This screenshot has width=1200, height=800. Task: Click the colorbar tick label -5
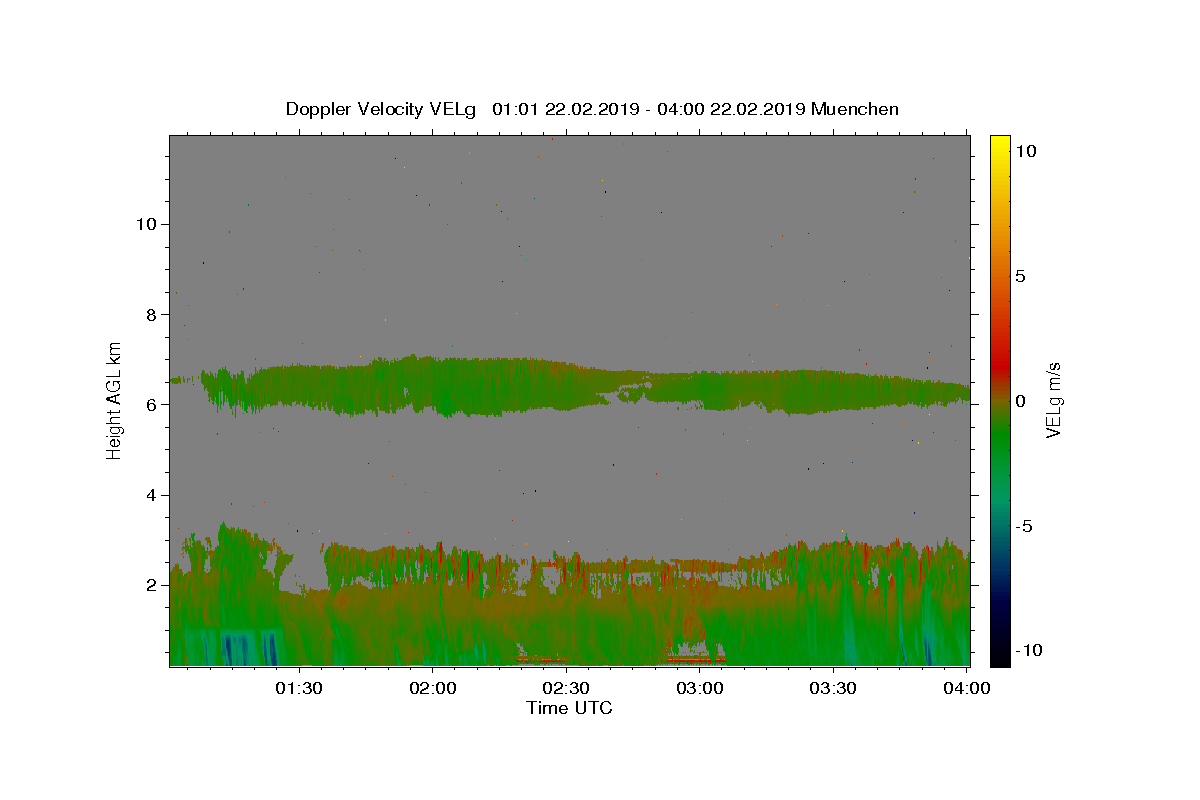point(1024,526)
